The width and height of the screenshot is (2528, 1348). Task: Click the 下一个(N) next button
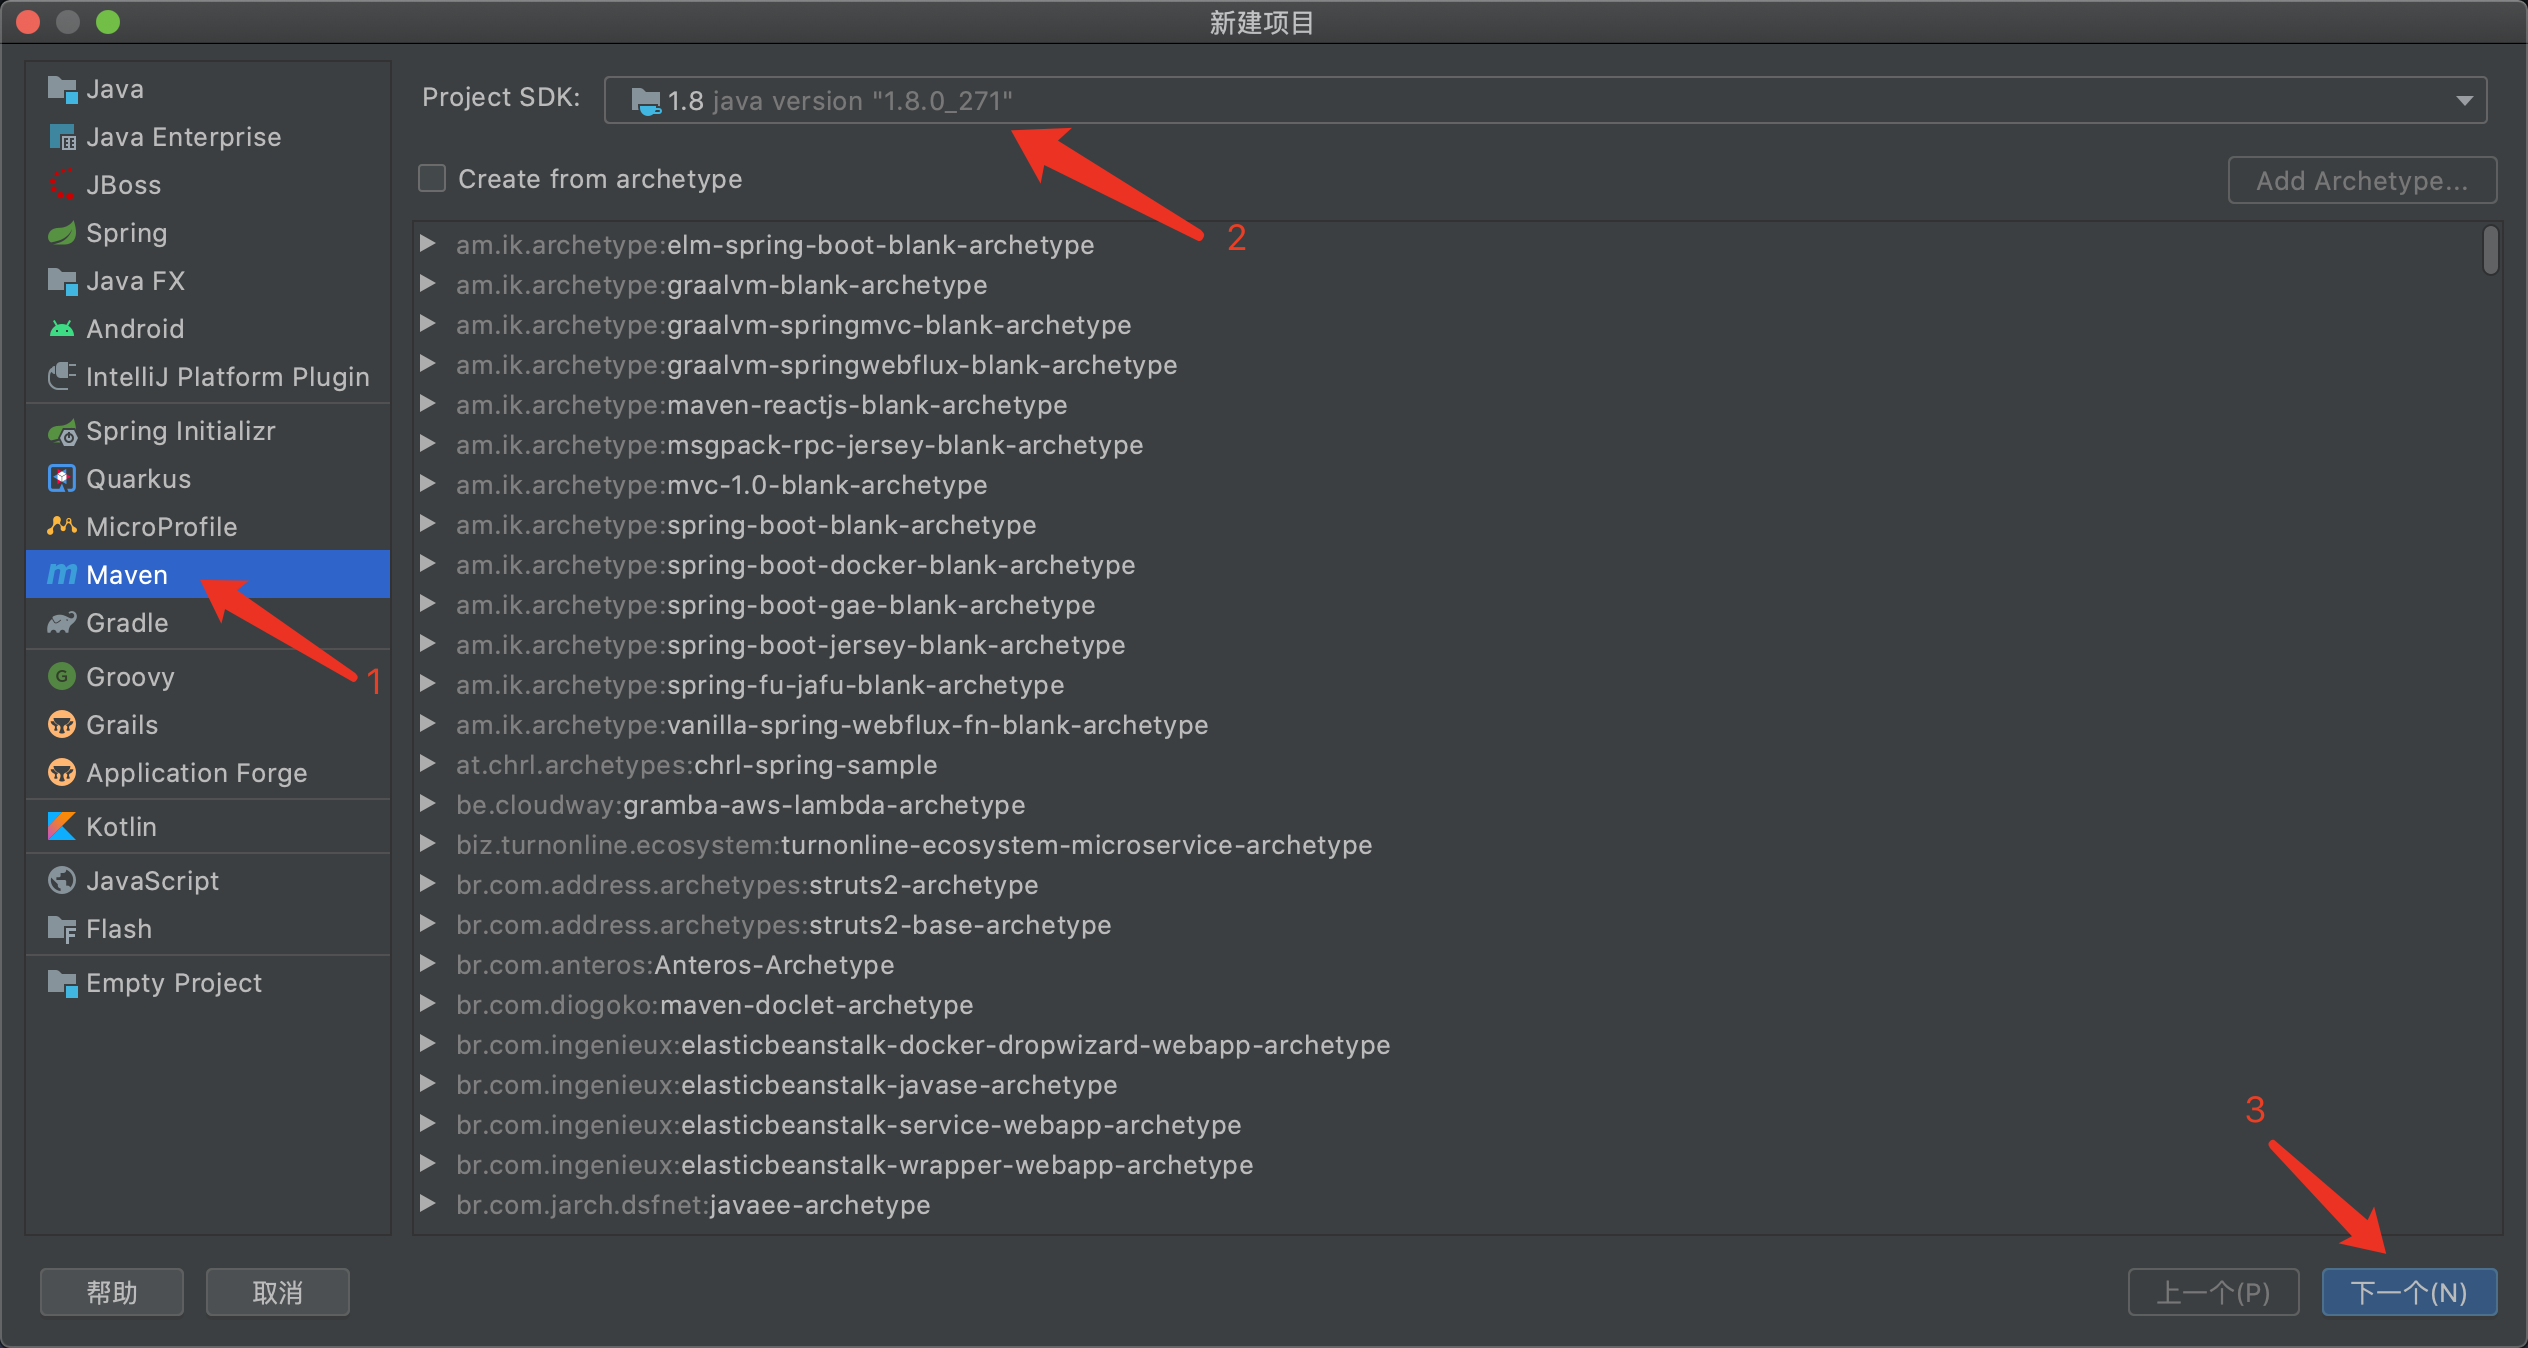(2409, 1292)
